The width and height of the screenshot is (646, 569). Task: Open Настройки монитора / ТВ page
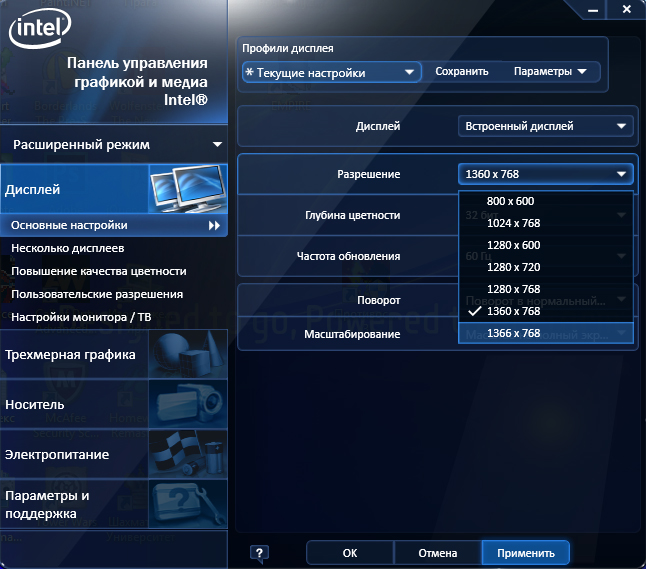pyautogui.click(x=81, y=317)
